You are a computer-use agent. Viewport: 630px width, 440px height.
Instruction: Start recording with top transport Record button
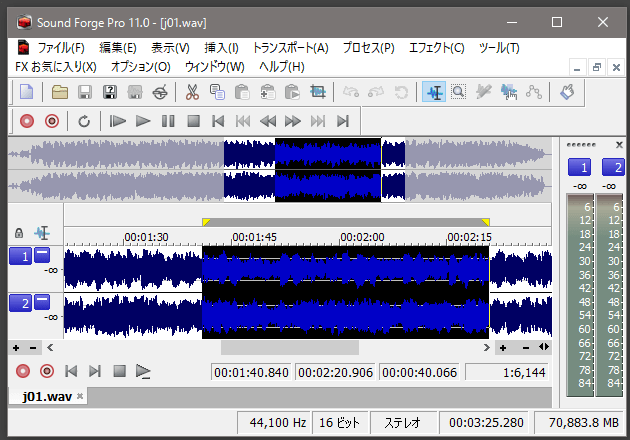(27, 121)
